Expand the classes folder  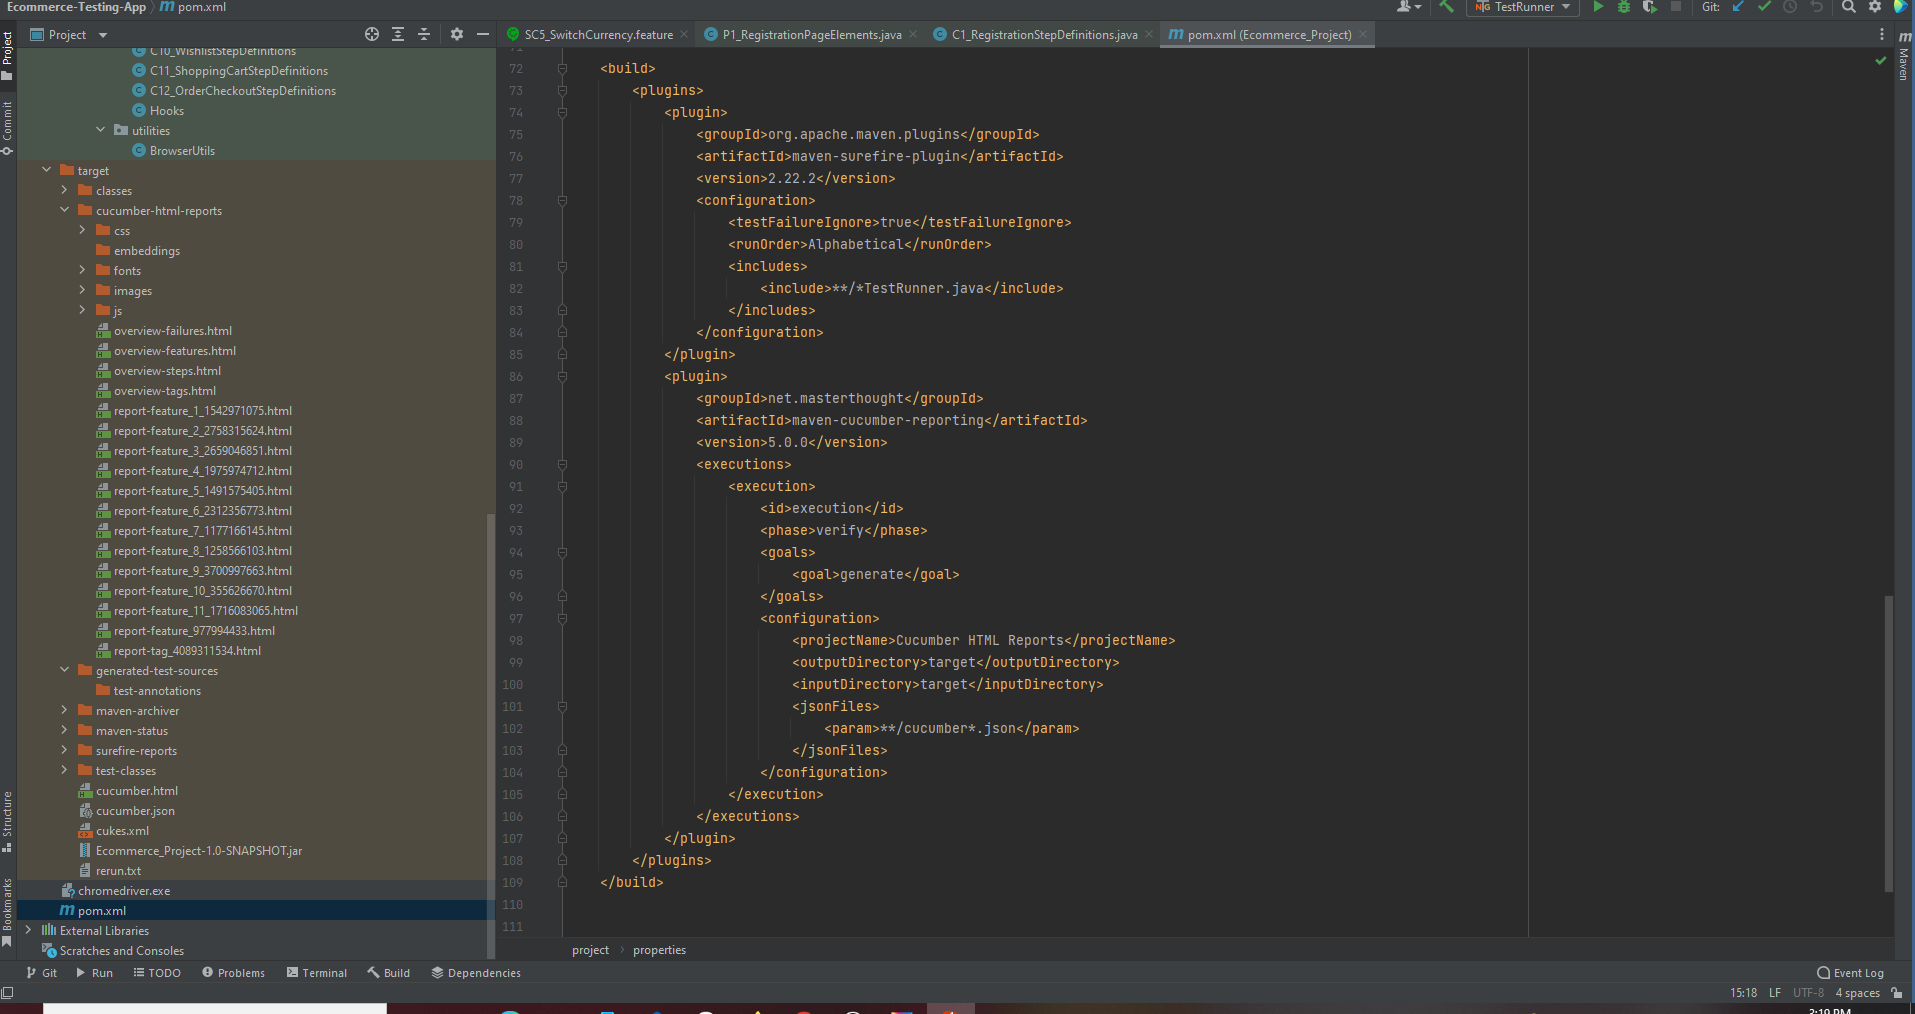pyautogui.click(x=65, y=190)
